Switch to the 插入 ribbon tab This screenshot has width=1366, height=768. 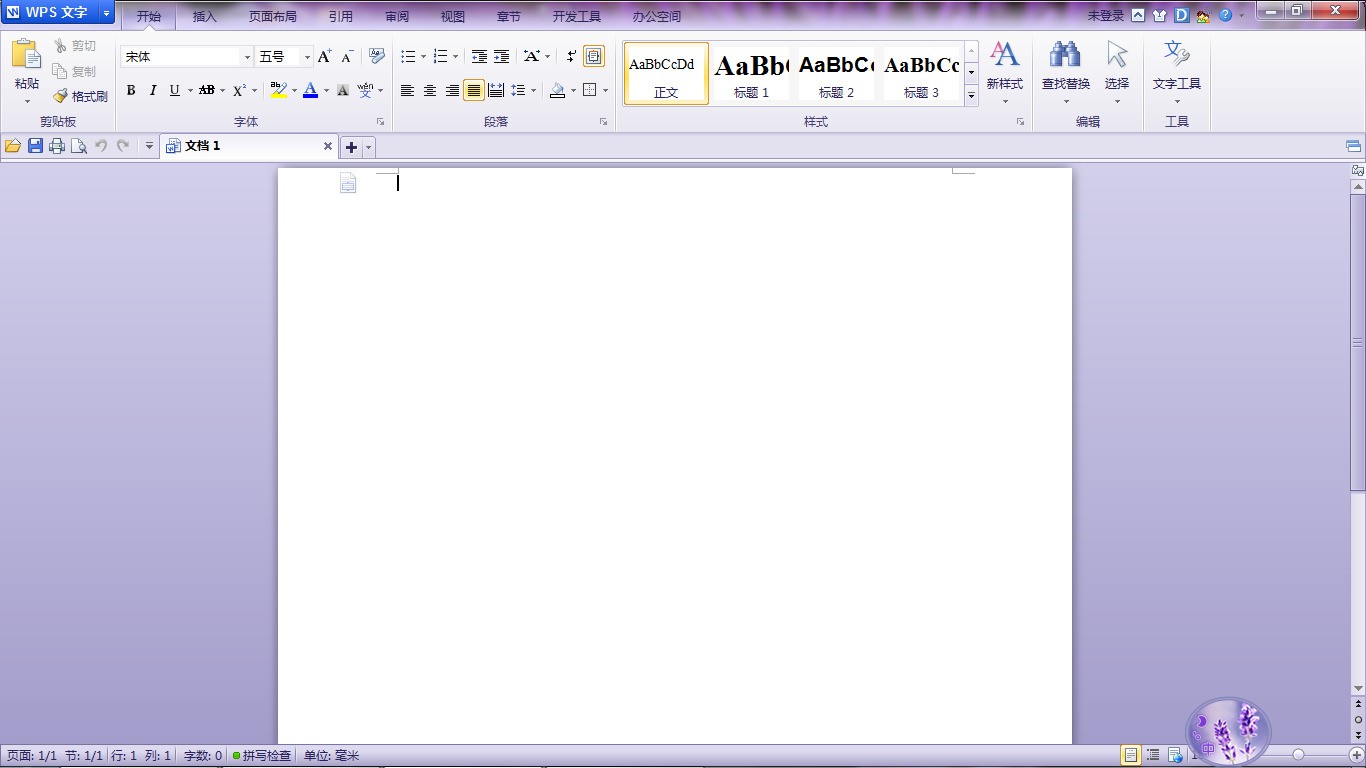tap(204, 17)
